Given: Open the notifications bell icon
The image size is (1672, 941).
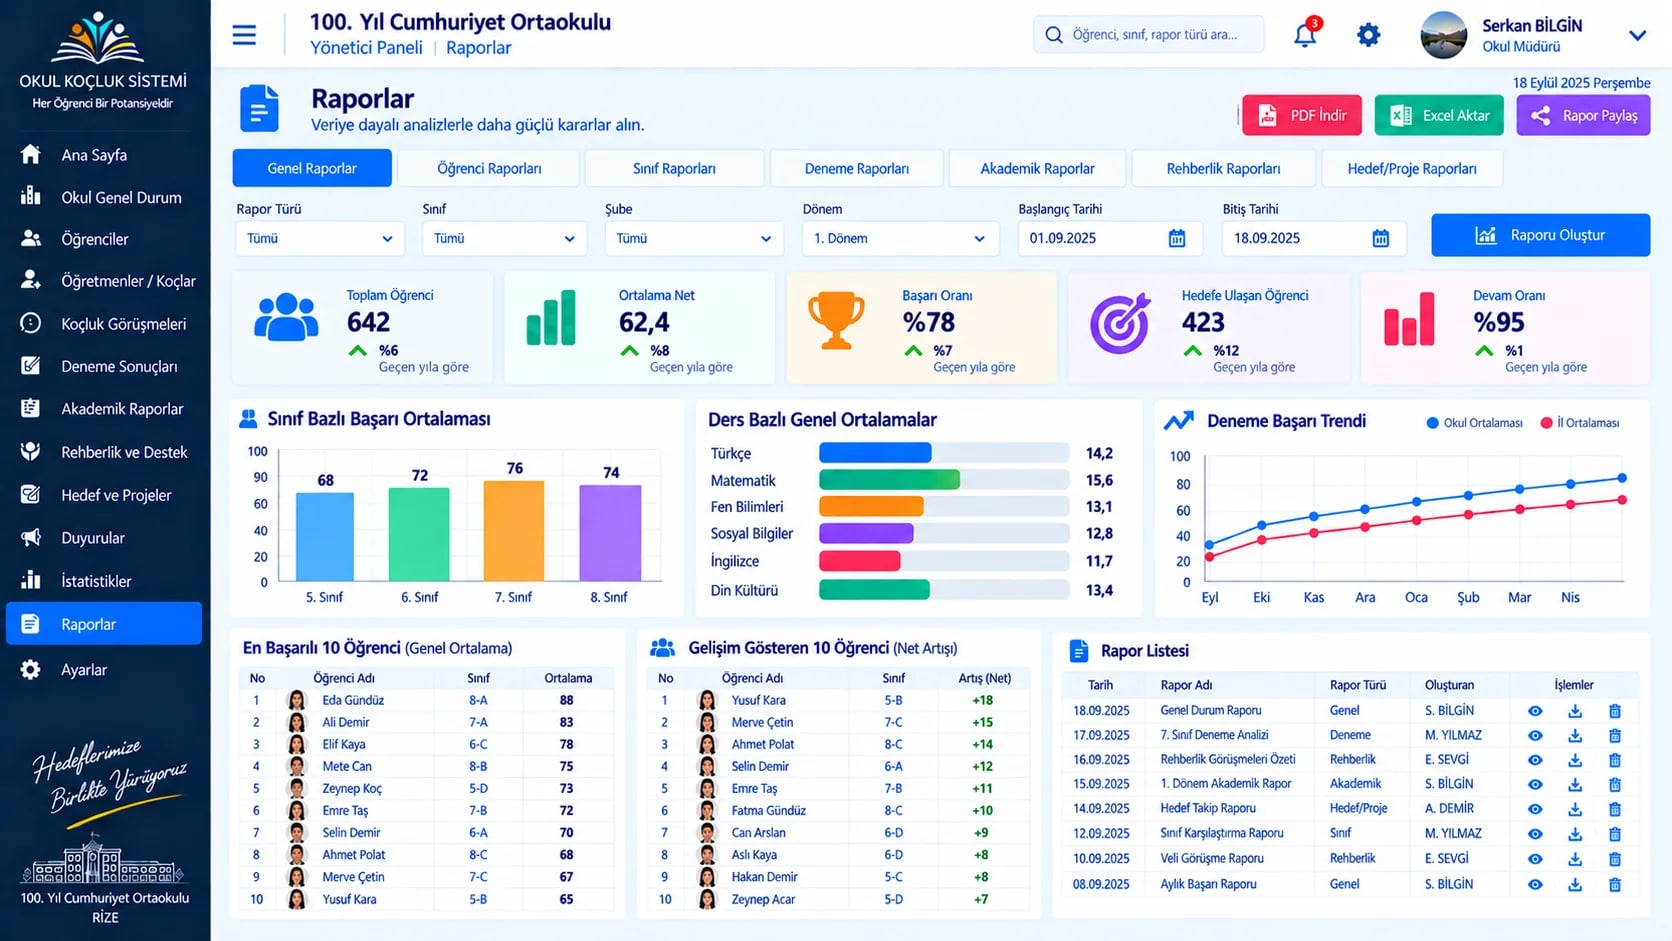Looking at the screenshot, I should (1305, 34).
